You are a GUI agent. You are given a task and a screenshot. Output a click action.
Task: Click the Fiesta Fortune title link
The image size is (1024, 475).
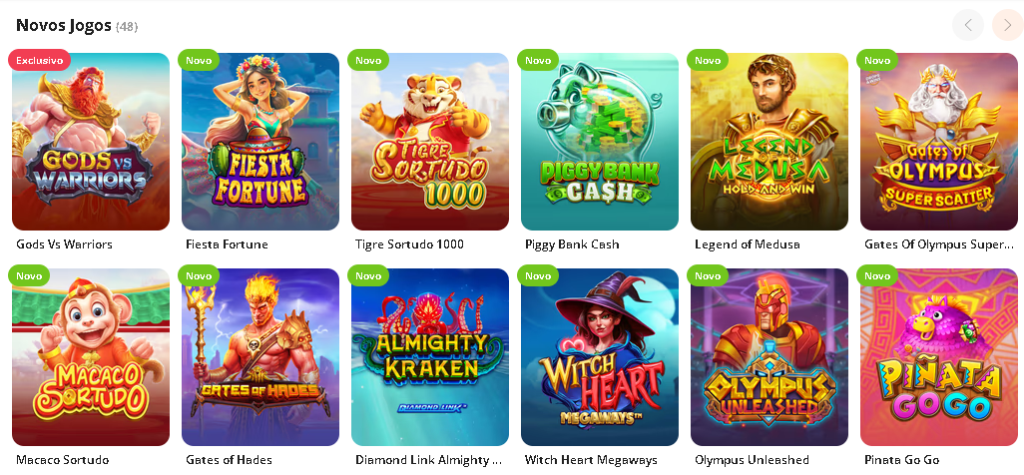tap(227, 244)
